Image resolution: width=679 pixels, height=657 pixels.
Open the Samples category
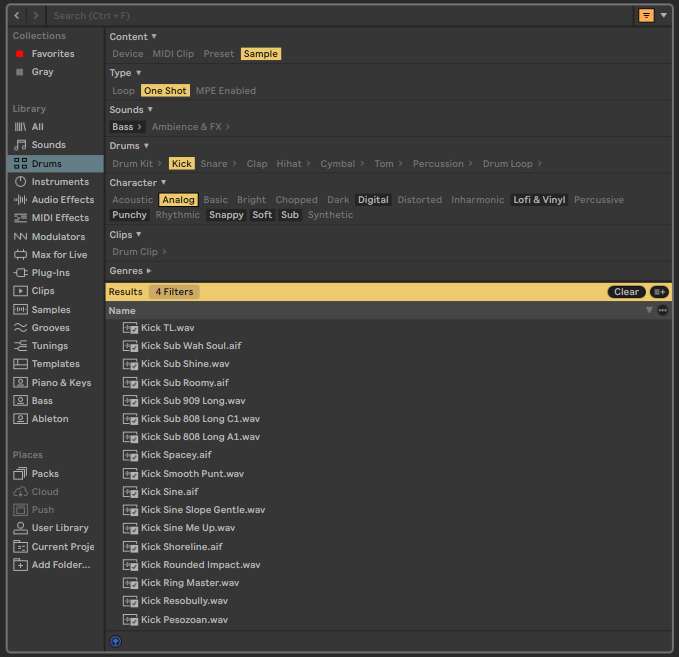pyautogui.click(x=42, y=310)
